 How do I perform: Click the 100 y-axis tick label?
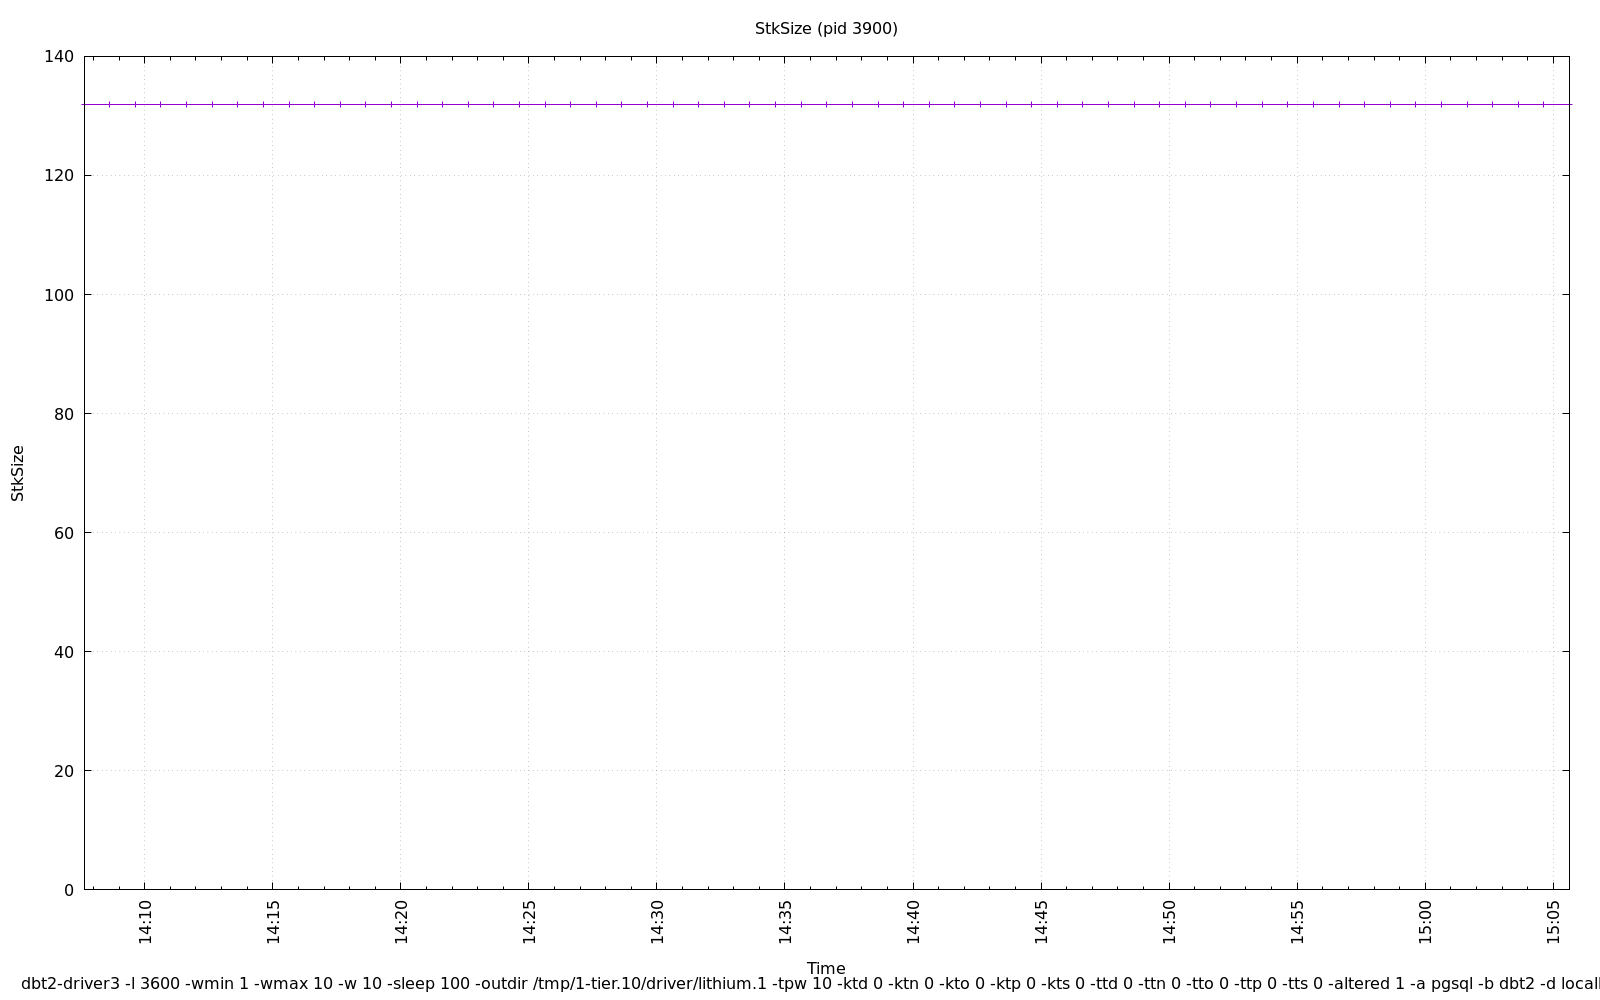(x=59, y=295)
